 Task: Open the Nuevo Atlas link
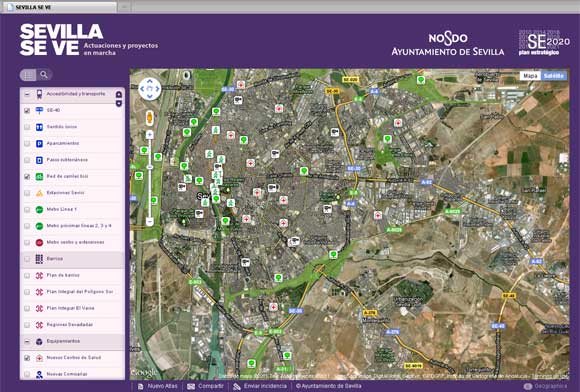tap(162, 386)
